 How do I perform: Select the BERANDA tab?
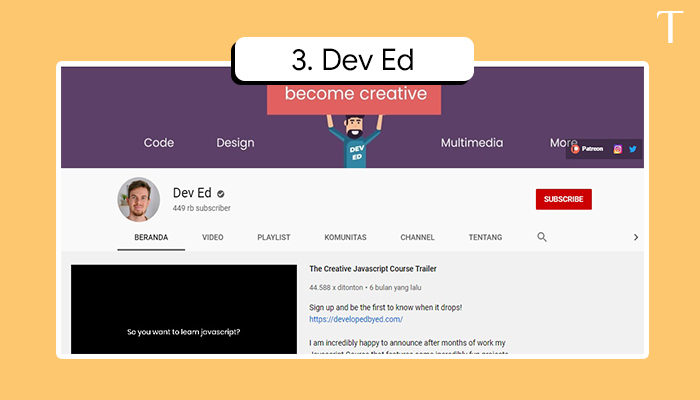(151, 238)
